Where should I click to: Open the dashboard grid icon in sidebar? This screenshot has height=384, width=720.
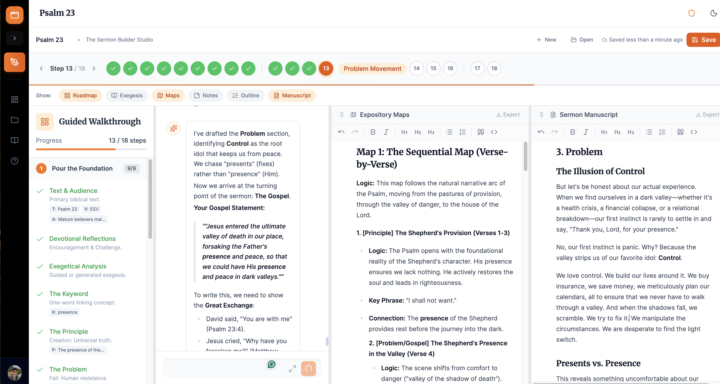click(14, 99)
